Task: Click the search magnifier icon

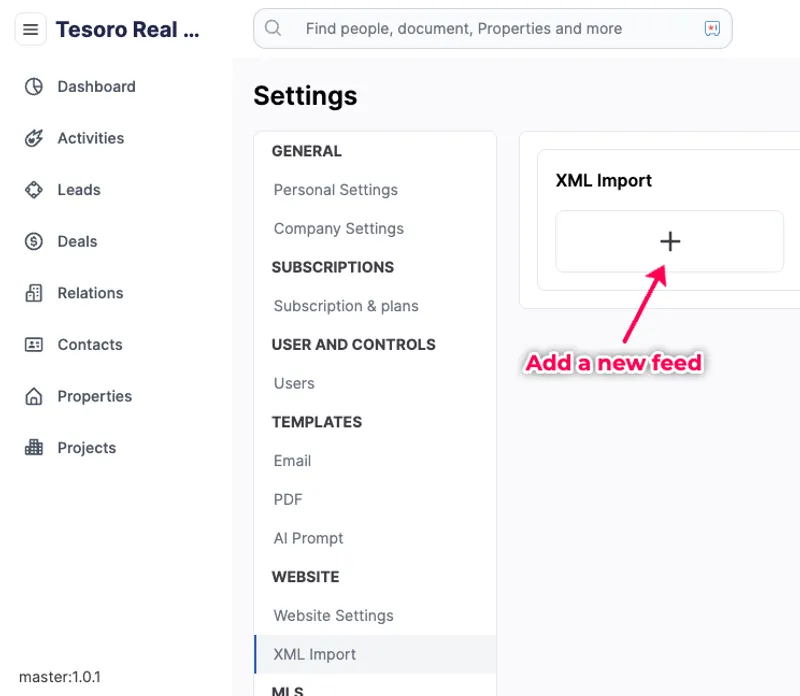Action: 273,29
